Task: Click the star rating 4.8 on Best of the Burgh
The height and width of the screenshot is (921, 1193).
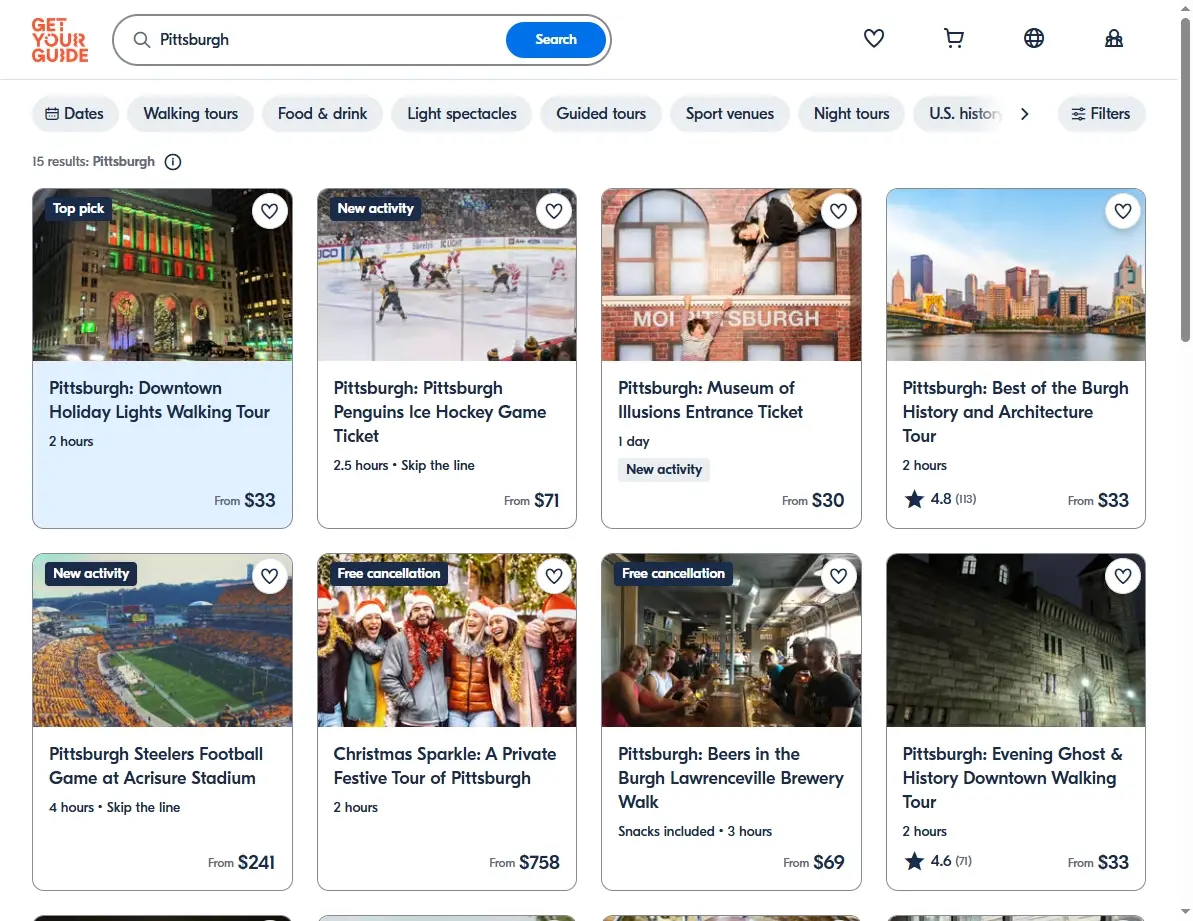Action: click(940, 499)
